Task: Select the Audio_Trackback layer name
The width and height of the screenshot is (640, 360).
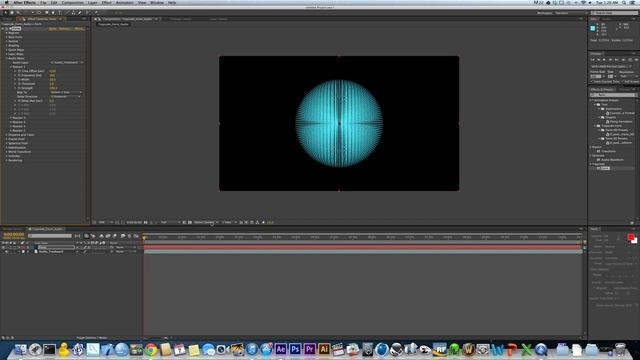Action: pos(51,252)
